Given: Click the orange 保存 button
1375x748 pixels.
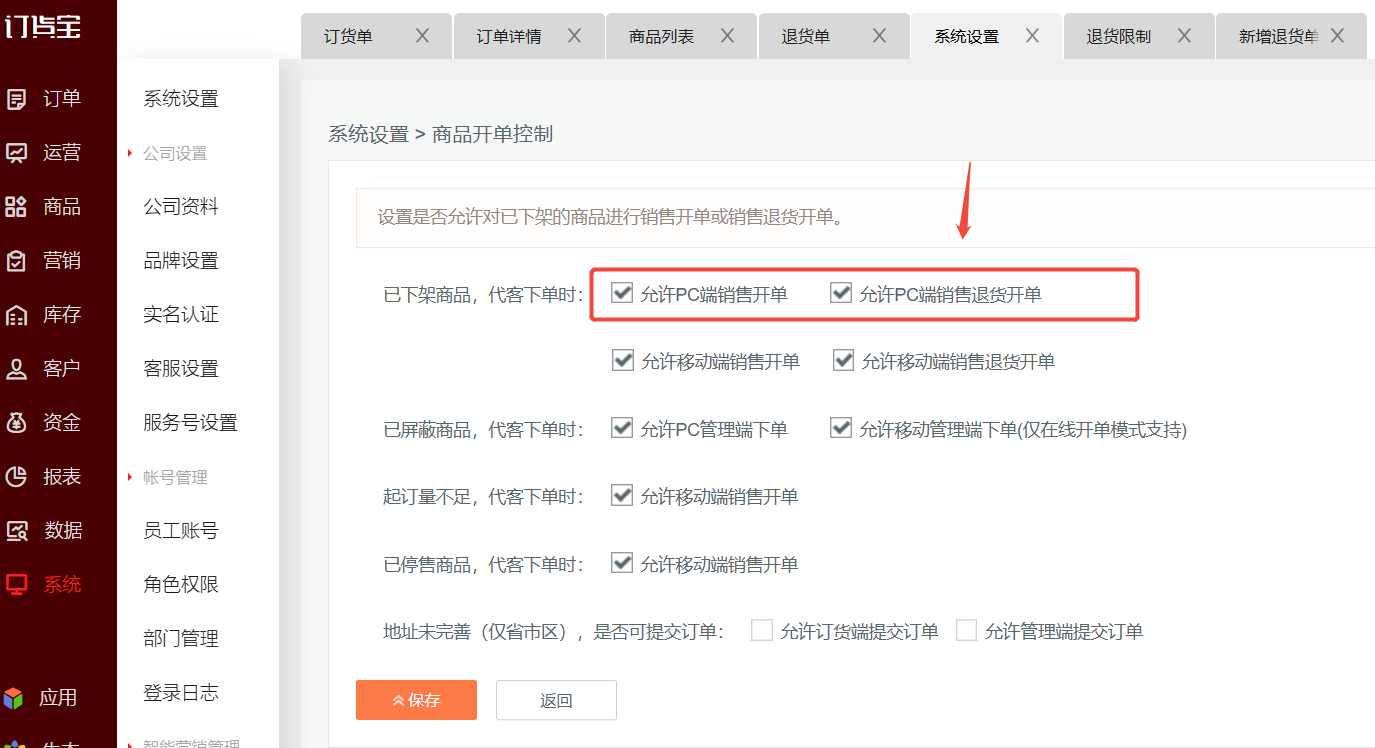Looking at the screenshot, I should click(x=416, y=700).
